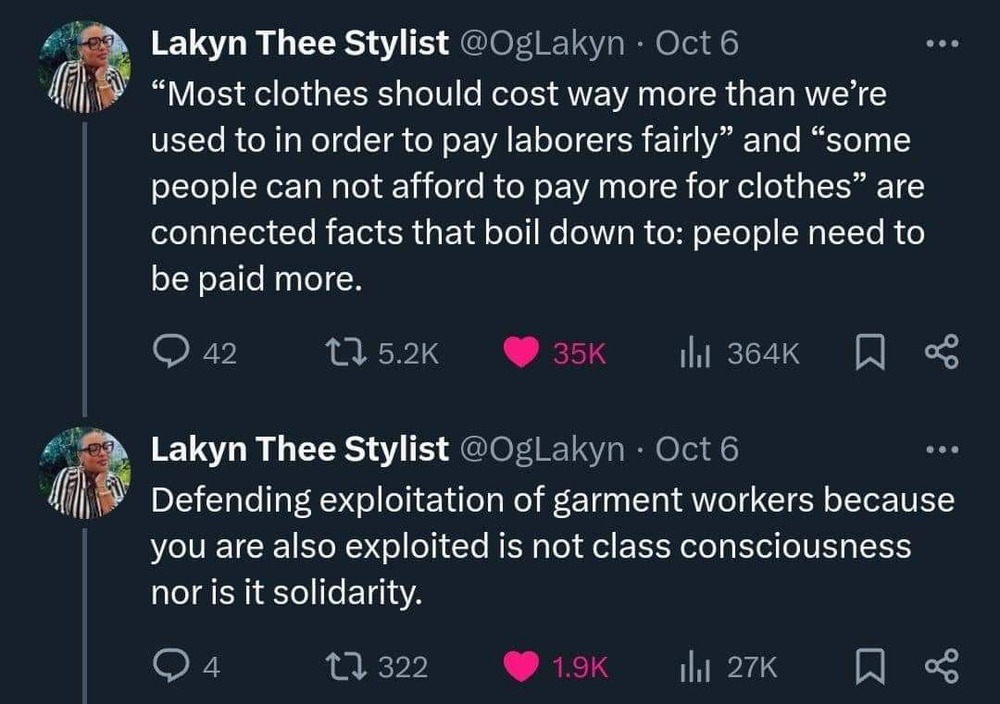
Task: Share the first tweet about clothes cost
Action: point(942,353)
